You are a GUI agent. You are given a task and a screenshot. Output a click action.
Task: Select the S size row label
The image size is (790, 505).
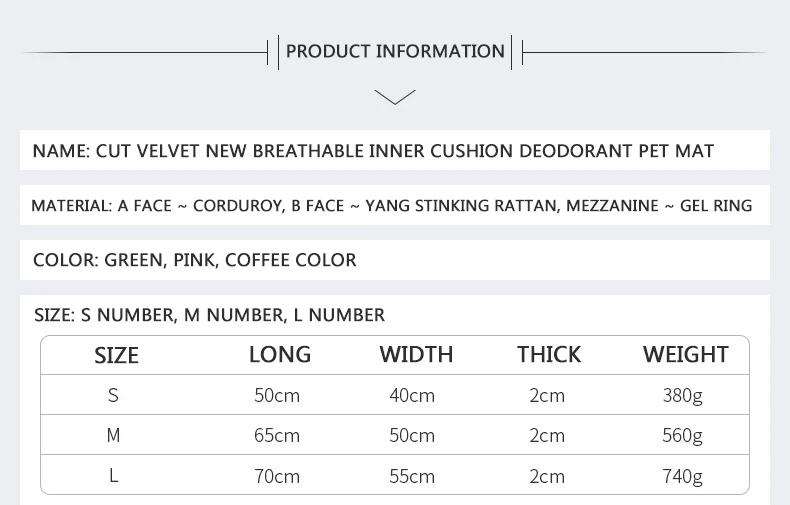click(113, 395)
